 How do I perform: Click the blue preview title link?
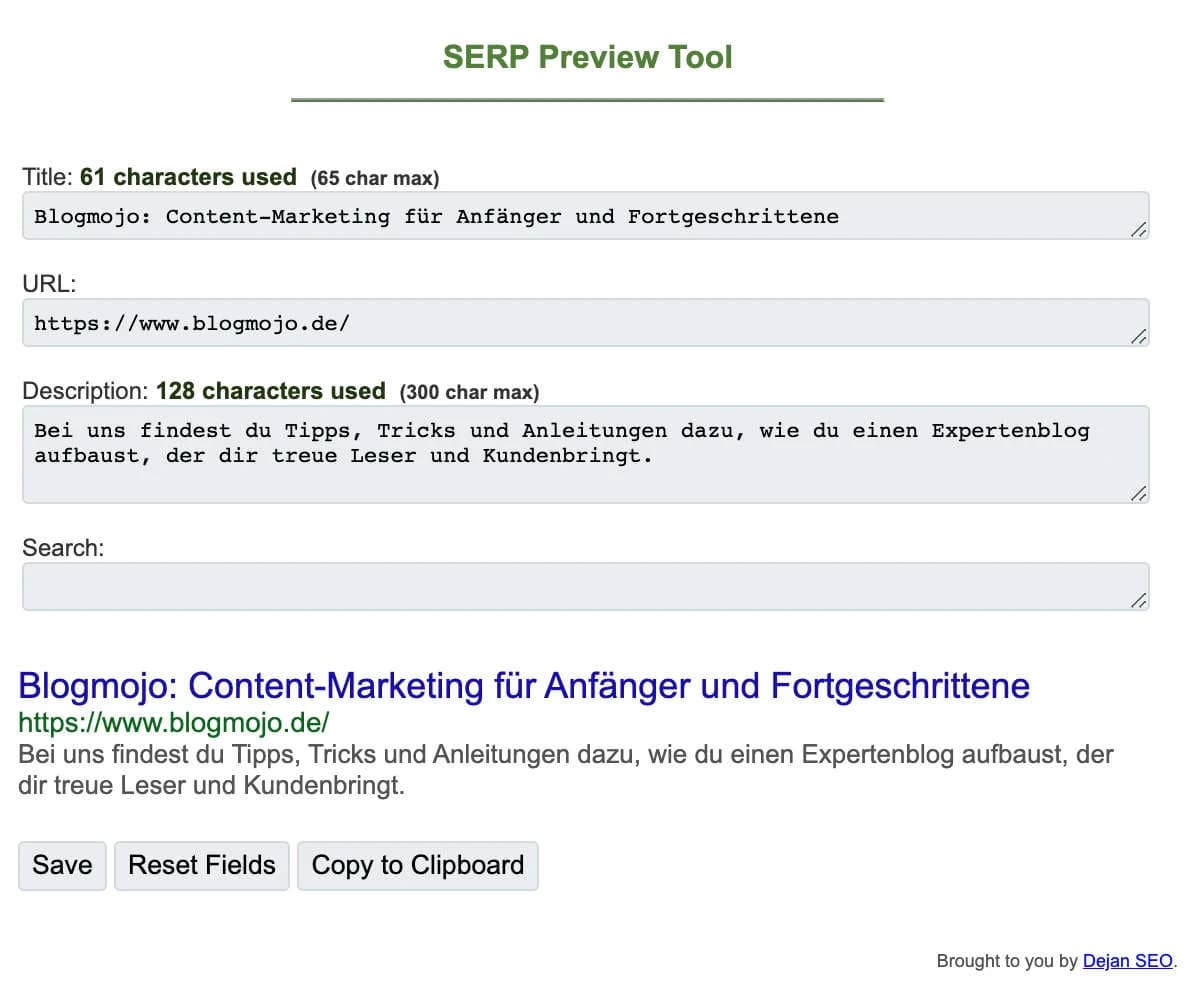click(523, 686)
